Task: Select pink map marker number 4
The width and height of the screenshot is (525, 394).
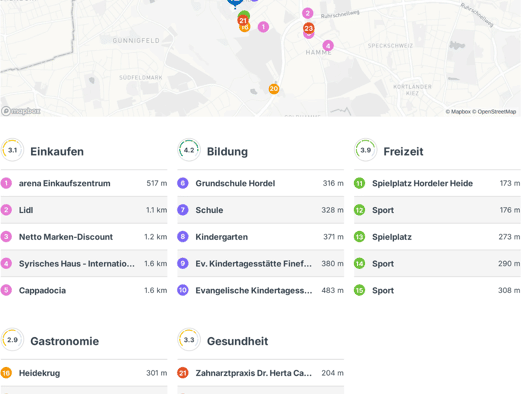Action: pyautogui.click(x=328, y=46)
